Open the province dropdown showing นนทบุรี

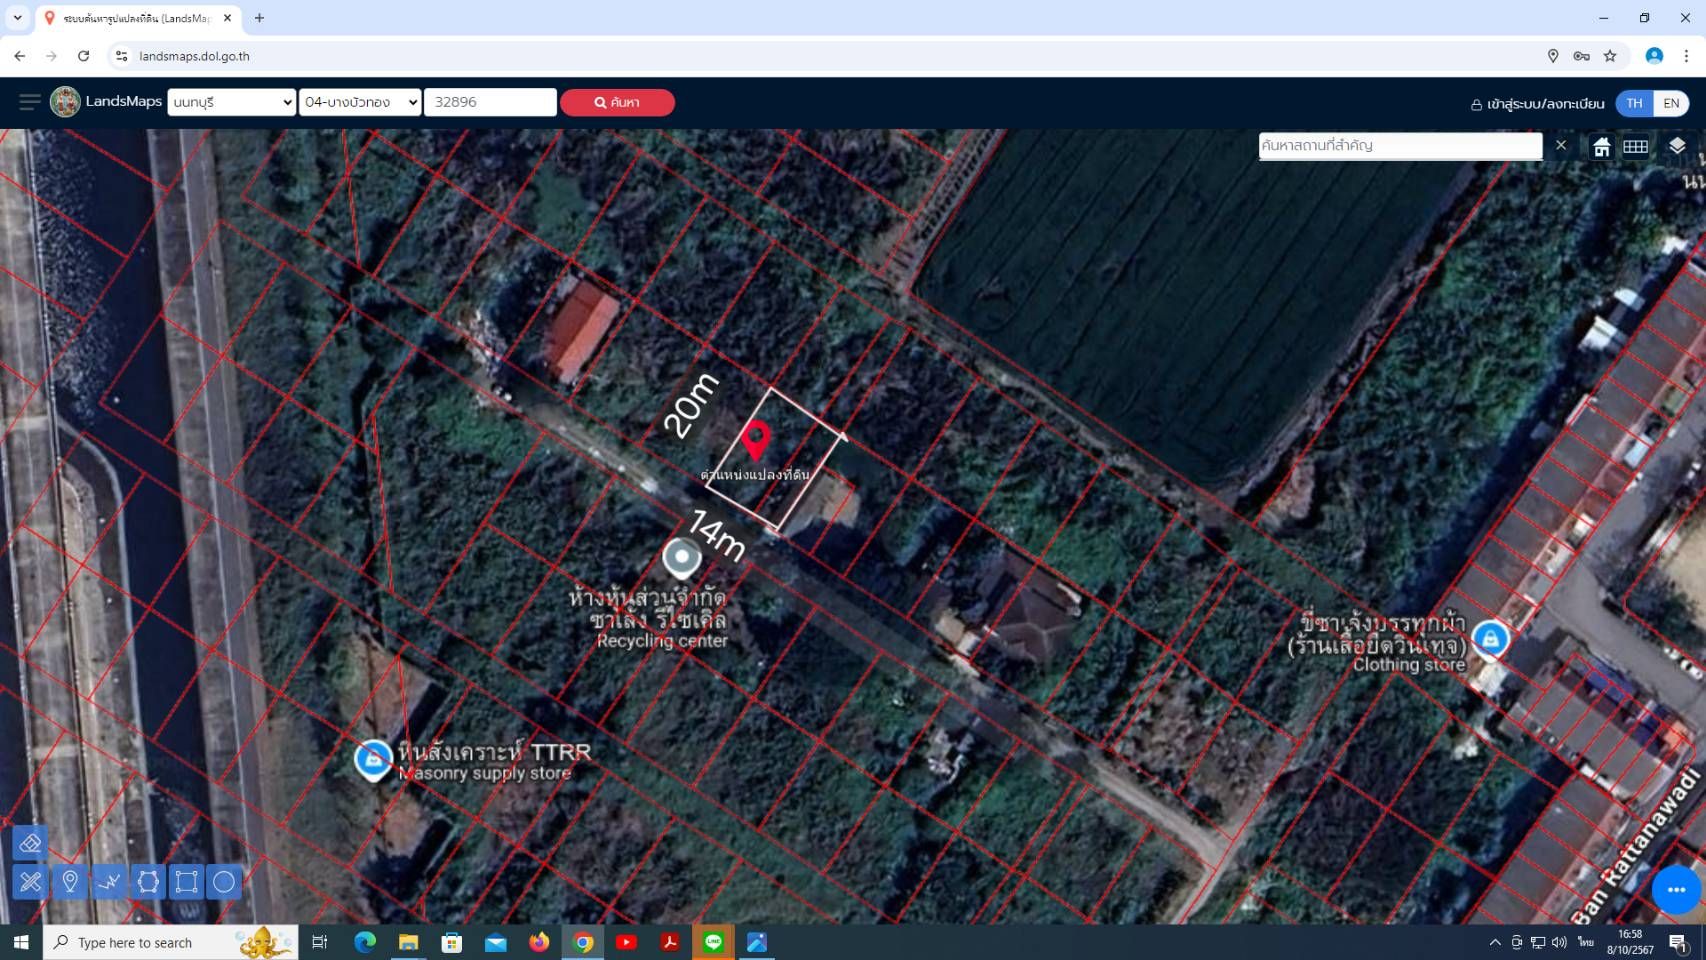click(x=231, y=102)
